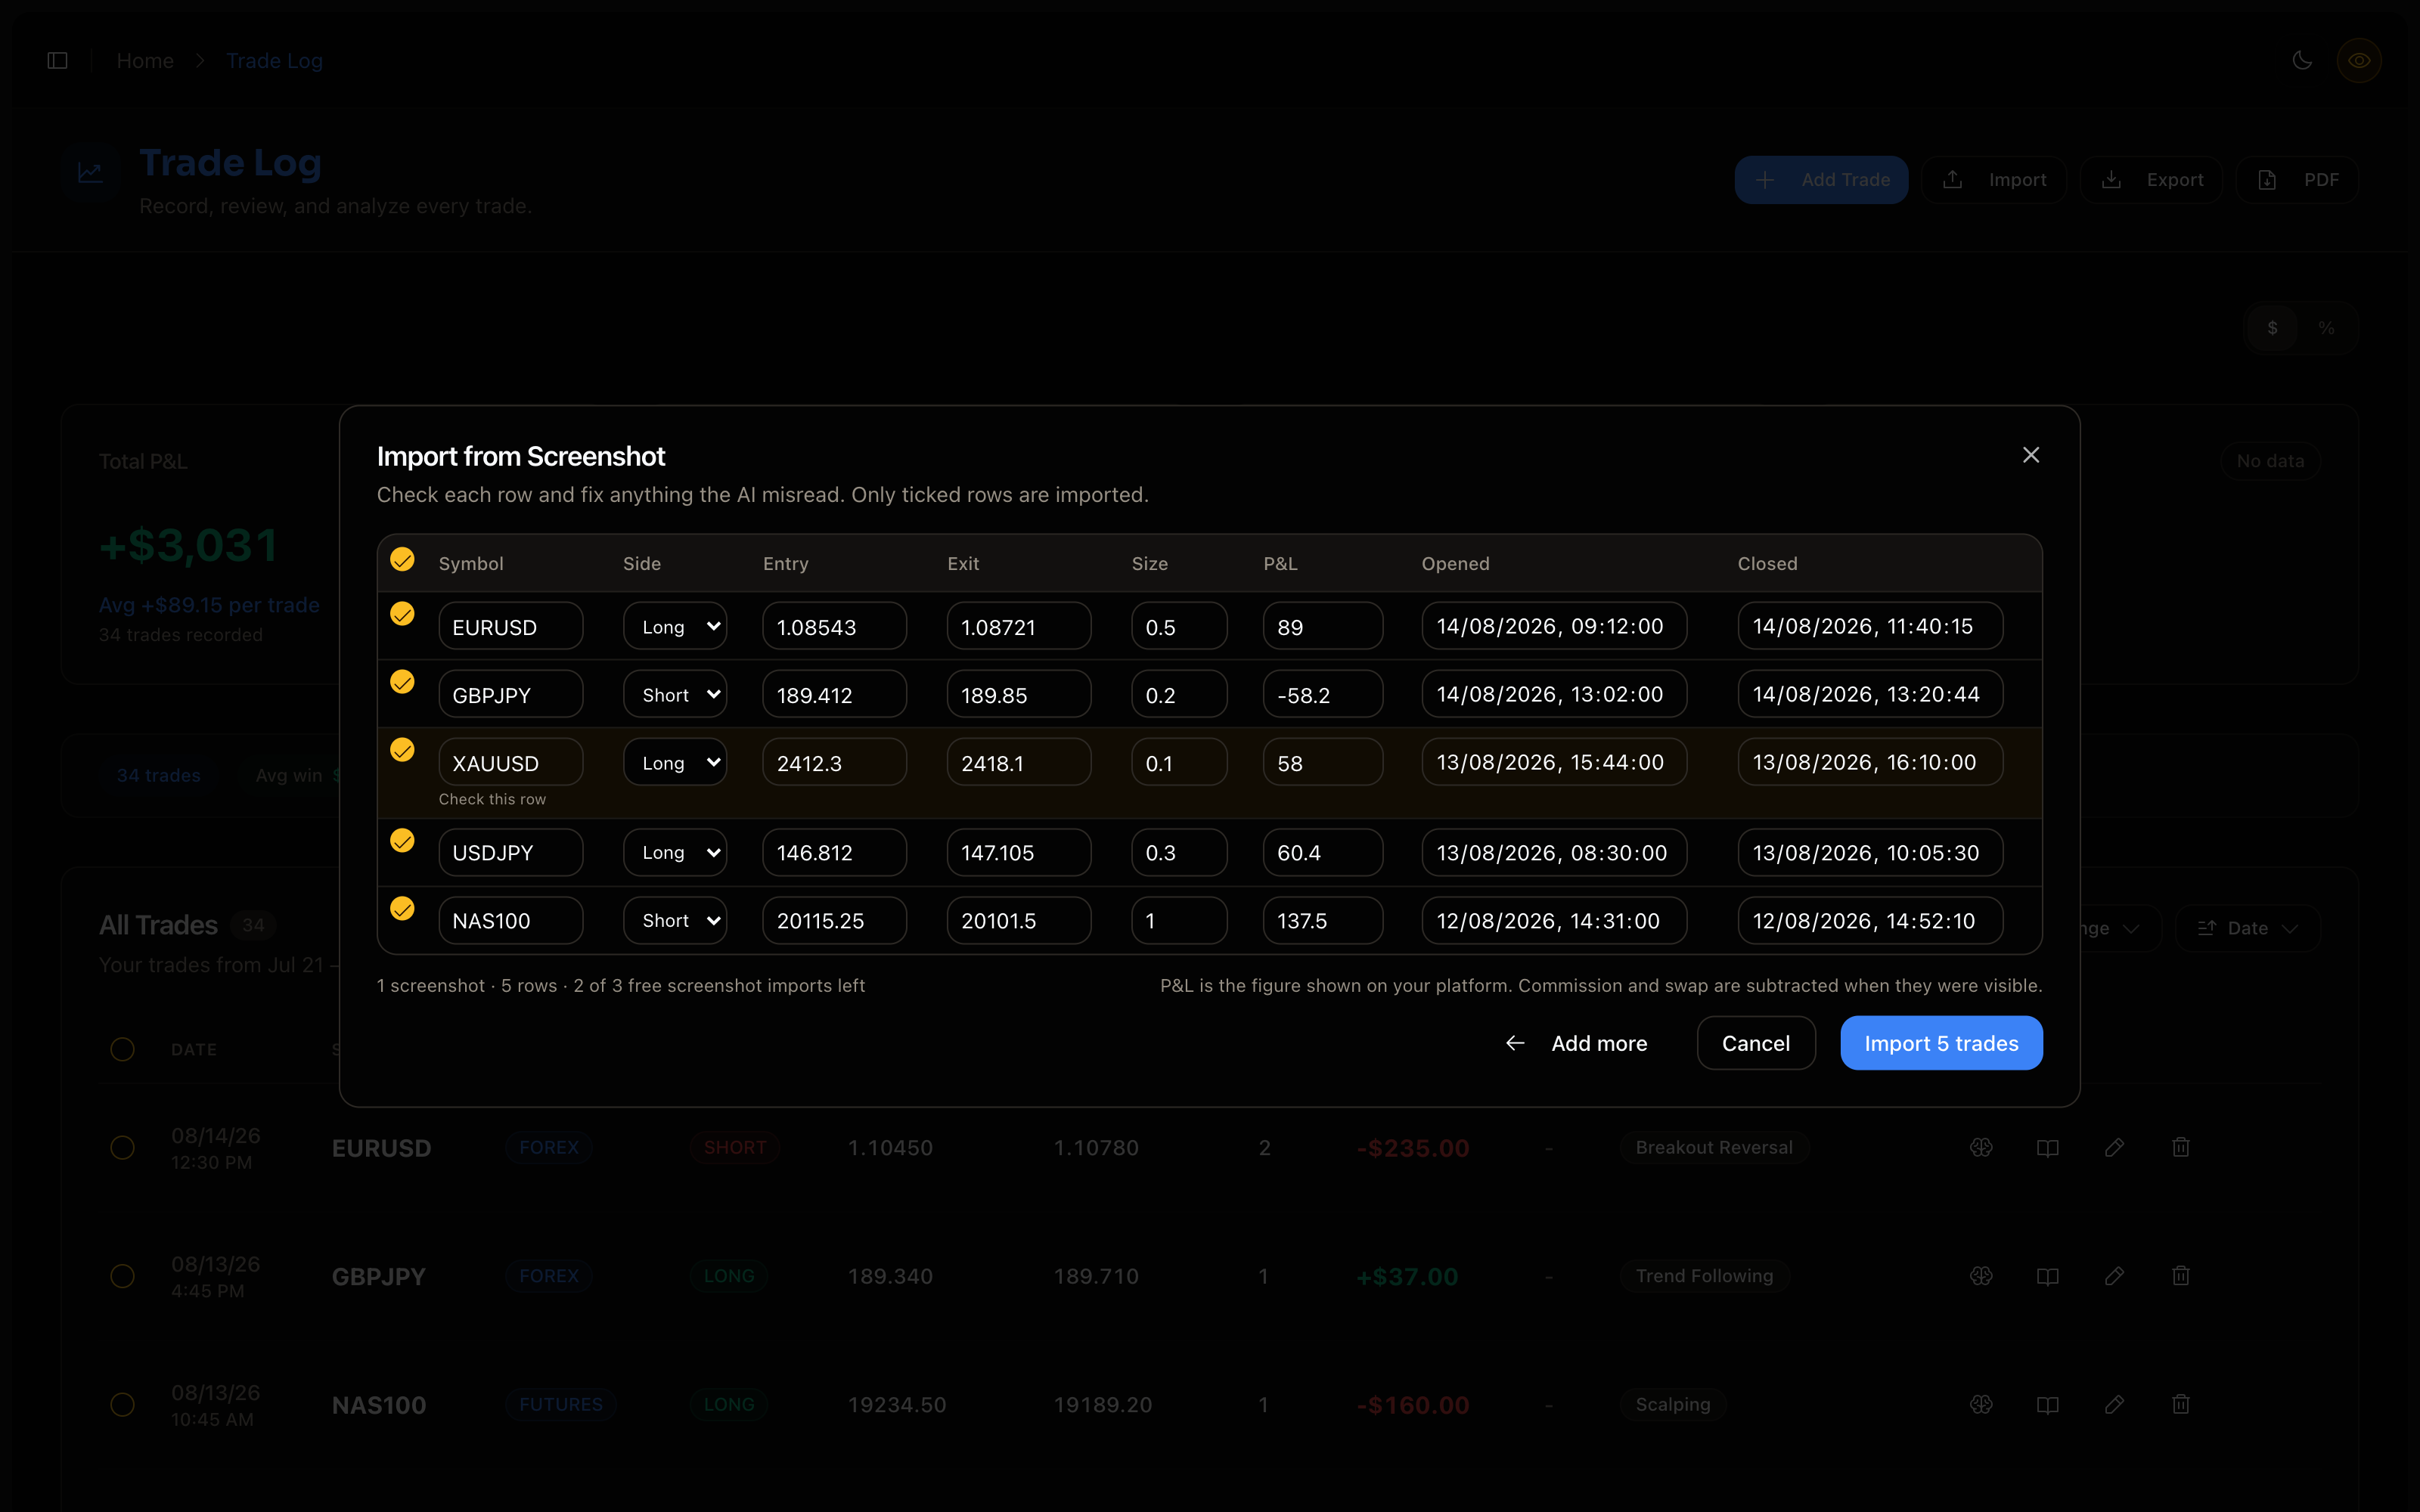Viewport: 2420px width, 1512px height.
Task: Open AI analysis brain icon for EURUSD trade
Action: pyautogui.click(x=1981, y=1147)
